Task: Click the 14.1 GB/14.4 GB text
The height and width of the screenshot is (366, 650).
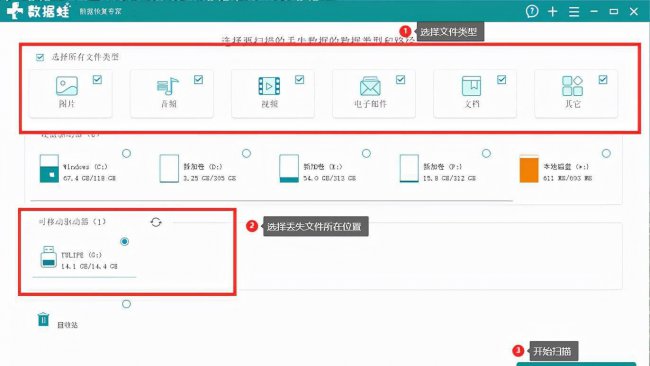Action: click(89, 266)
